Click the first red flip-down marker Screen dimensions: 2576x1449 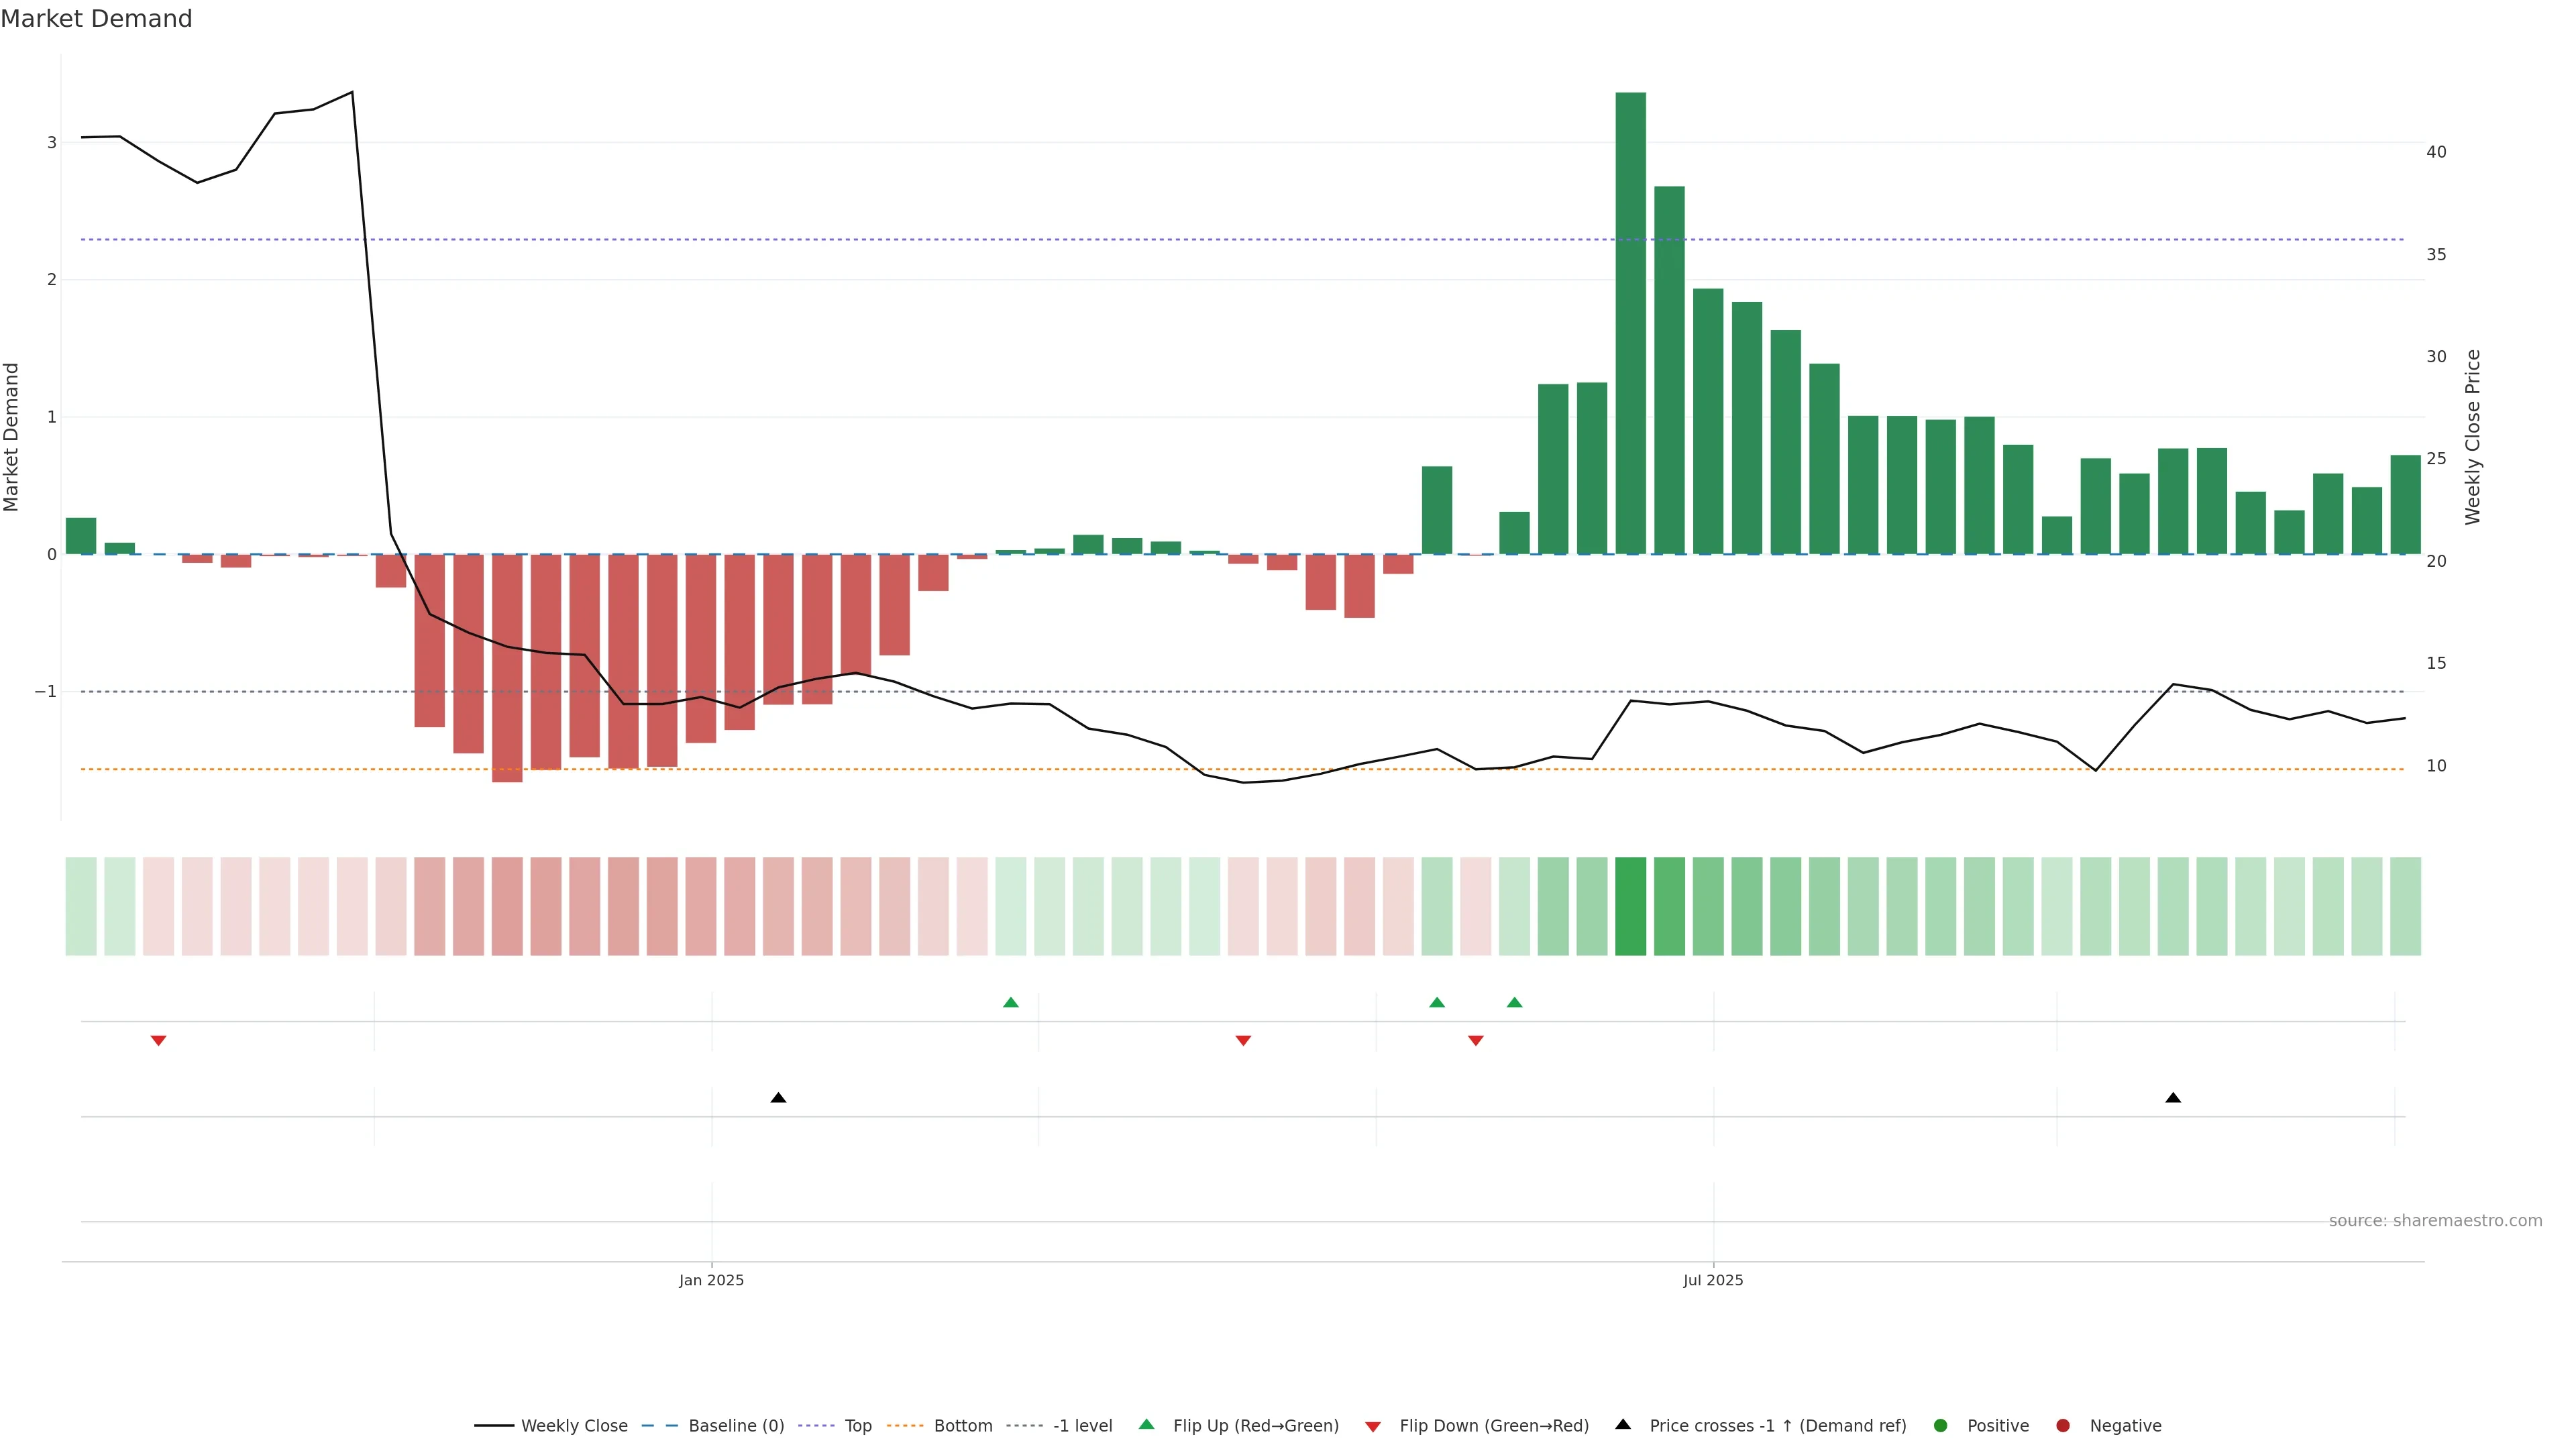158,1041
